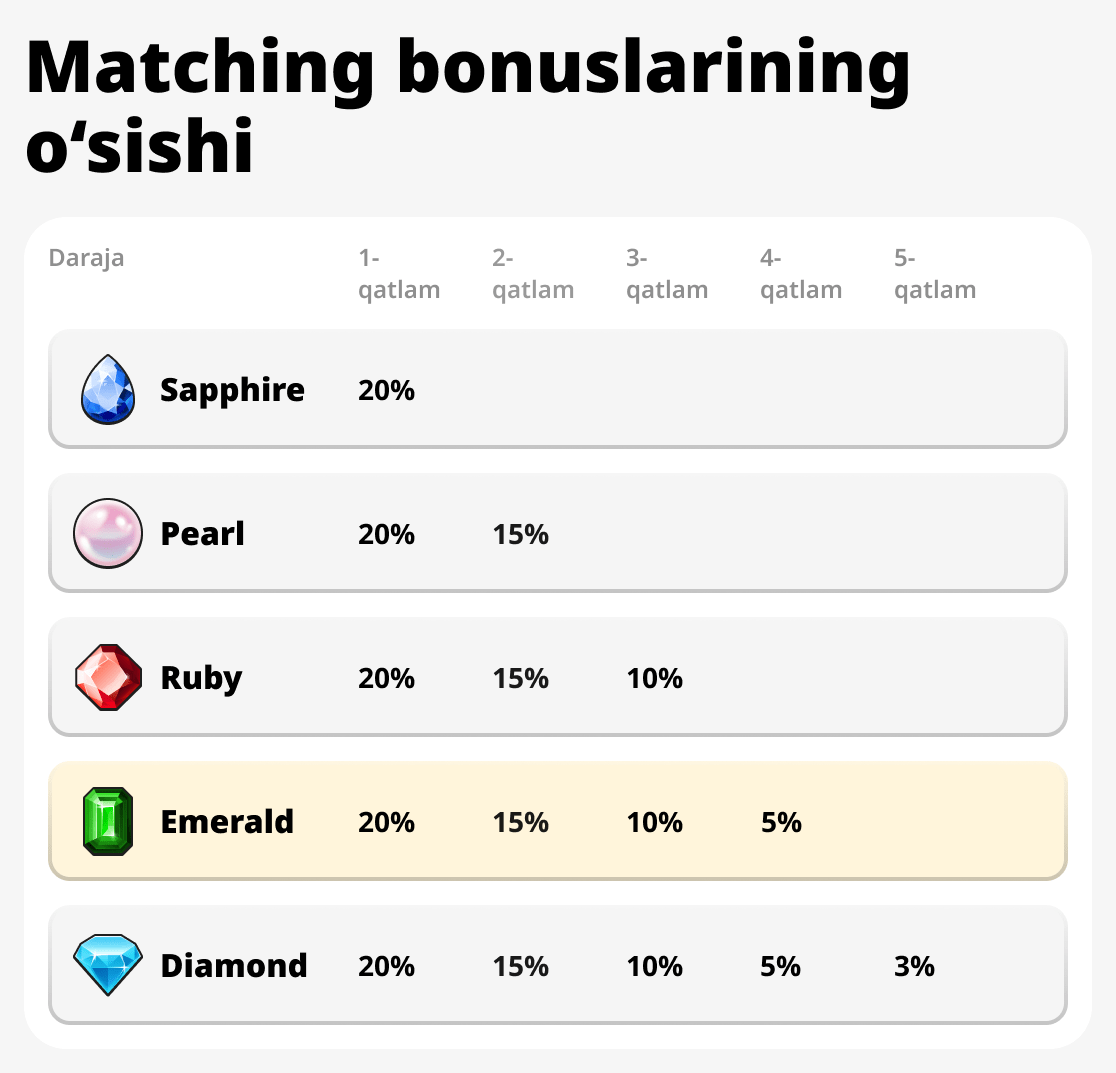Screen dimensions: 1116x1073
Task: Click Emerald's 5% fourth-level bonus
Action: coord(781,822)
